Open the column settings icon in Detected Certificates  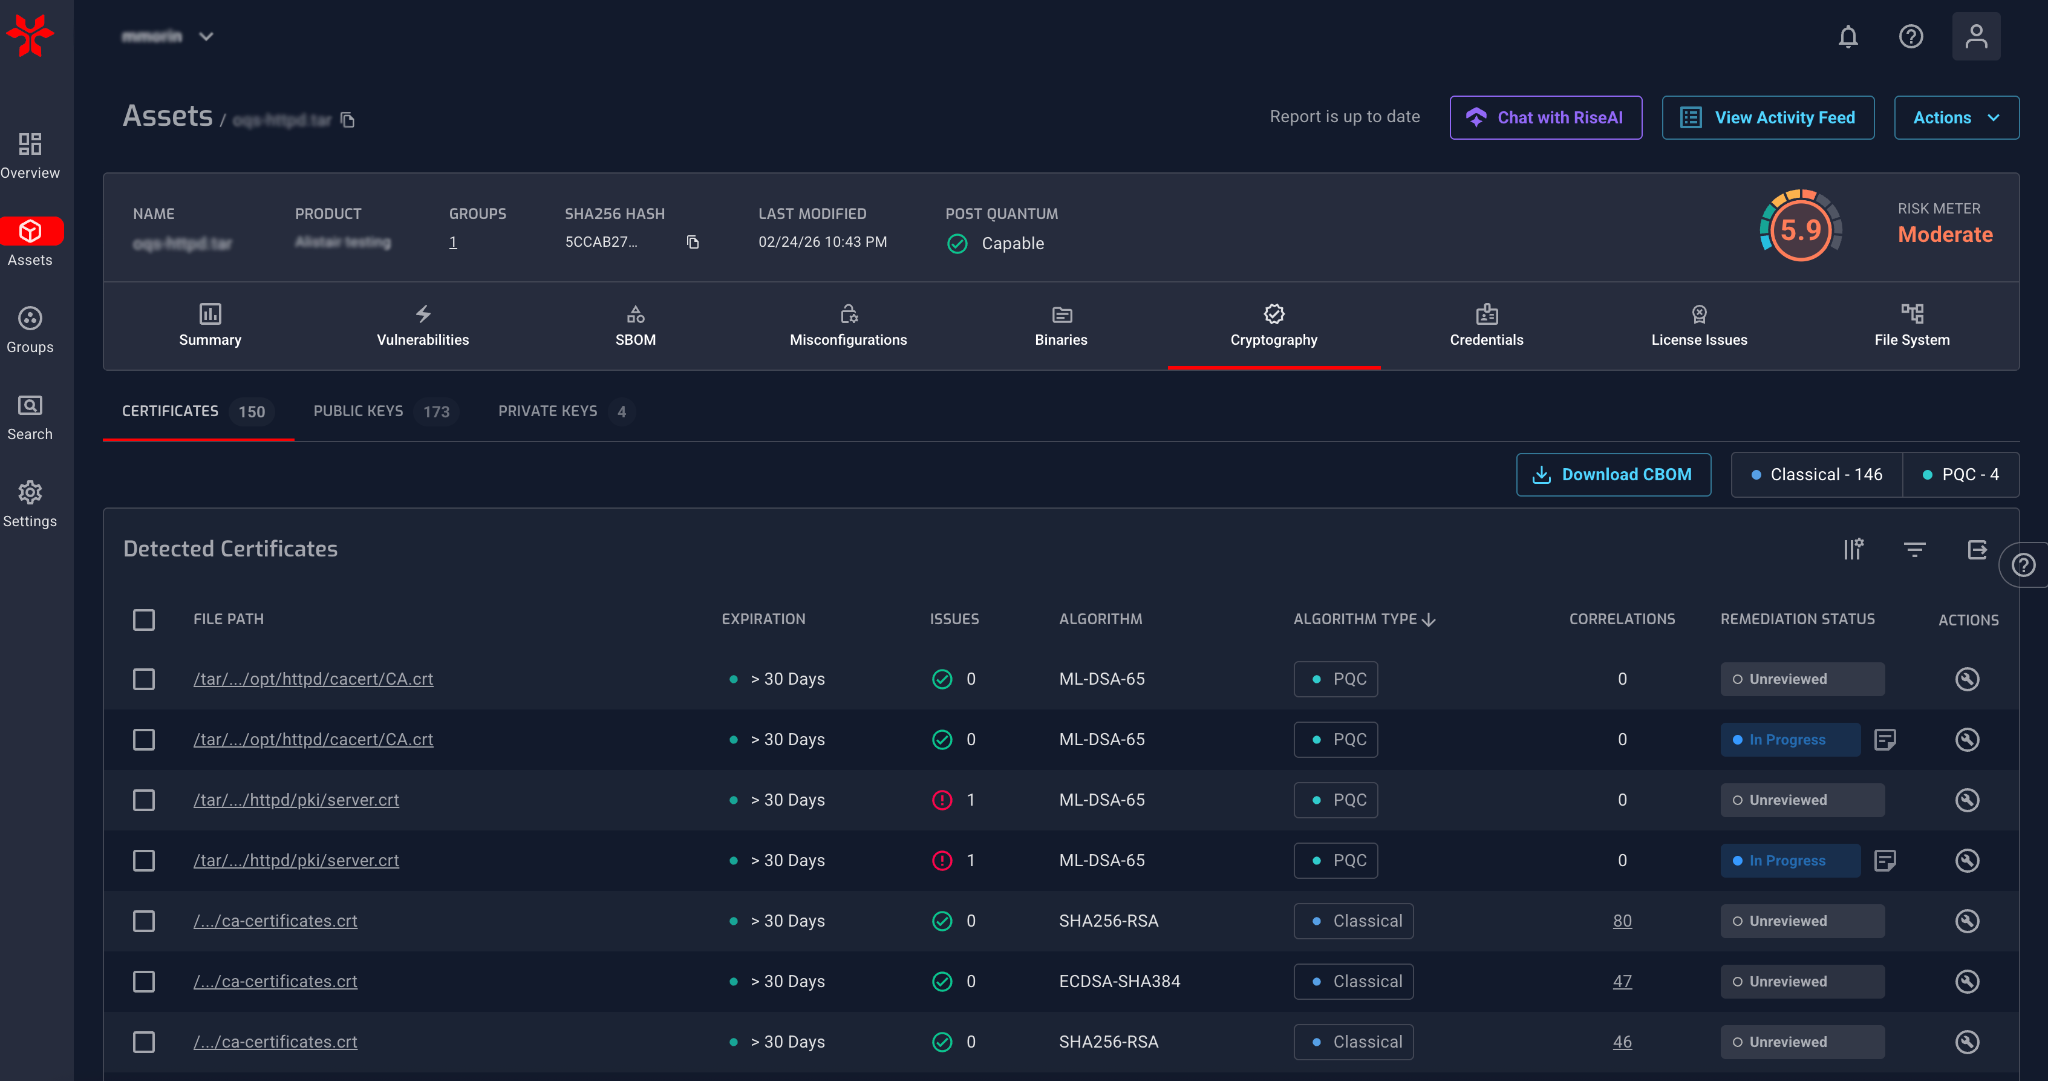point(1853,549)
